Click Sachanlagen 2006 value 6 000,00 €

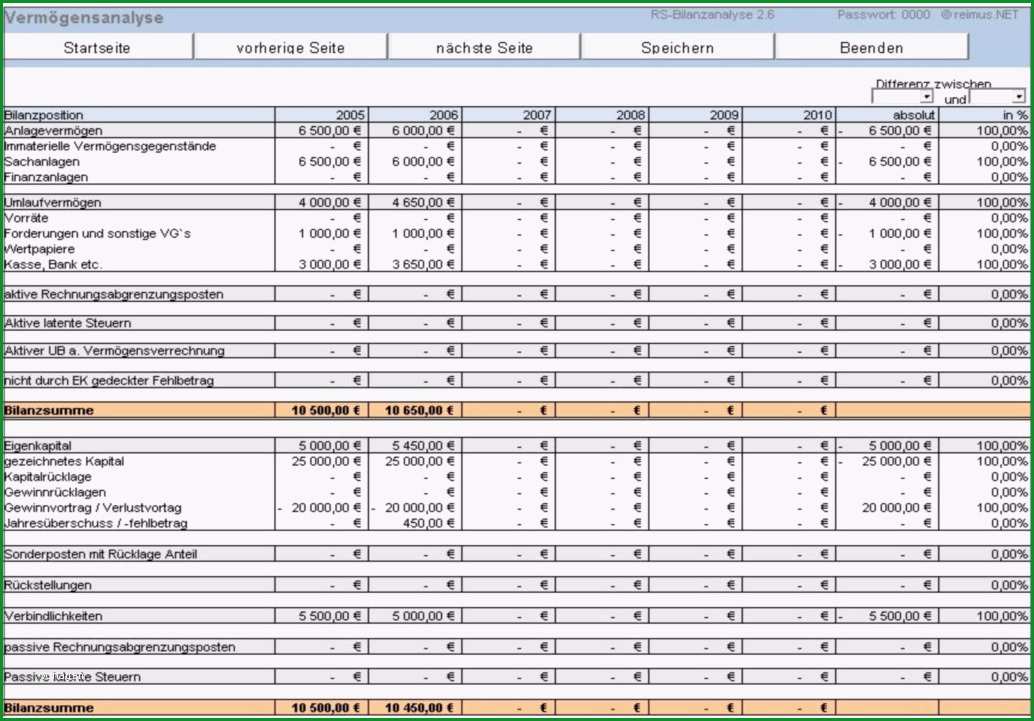click(423, 162)
